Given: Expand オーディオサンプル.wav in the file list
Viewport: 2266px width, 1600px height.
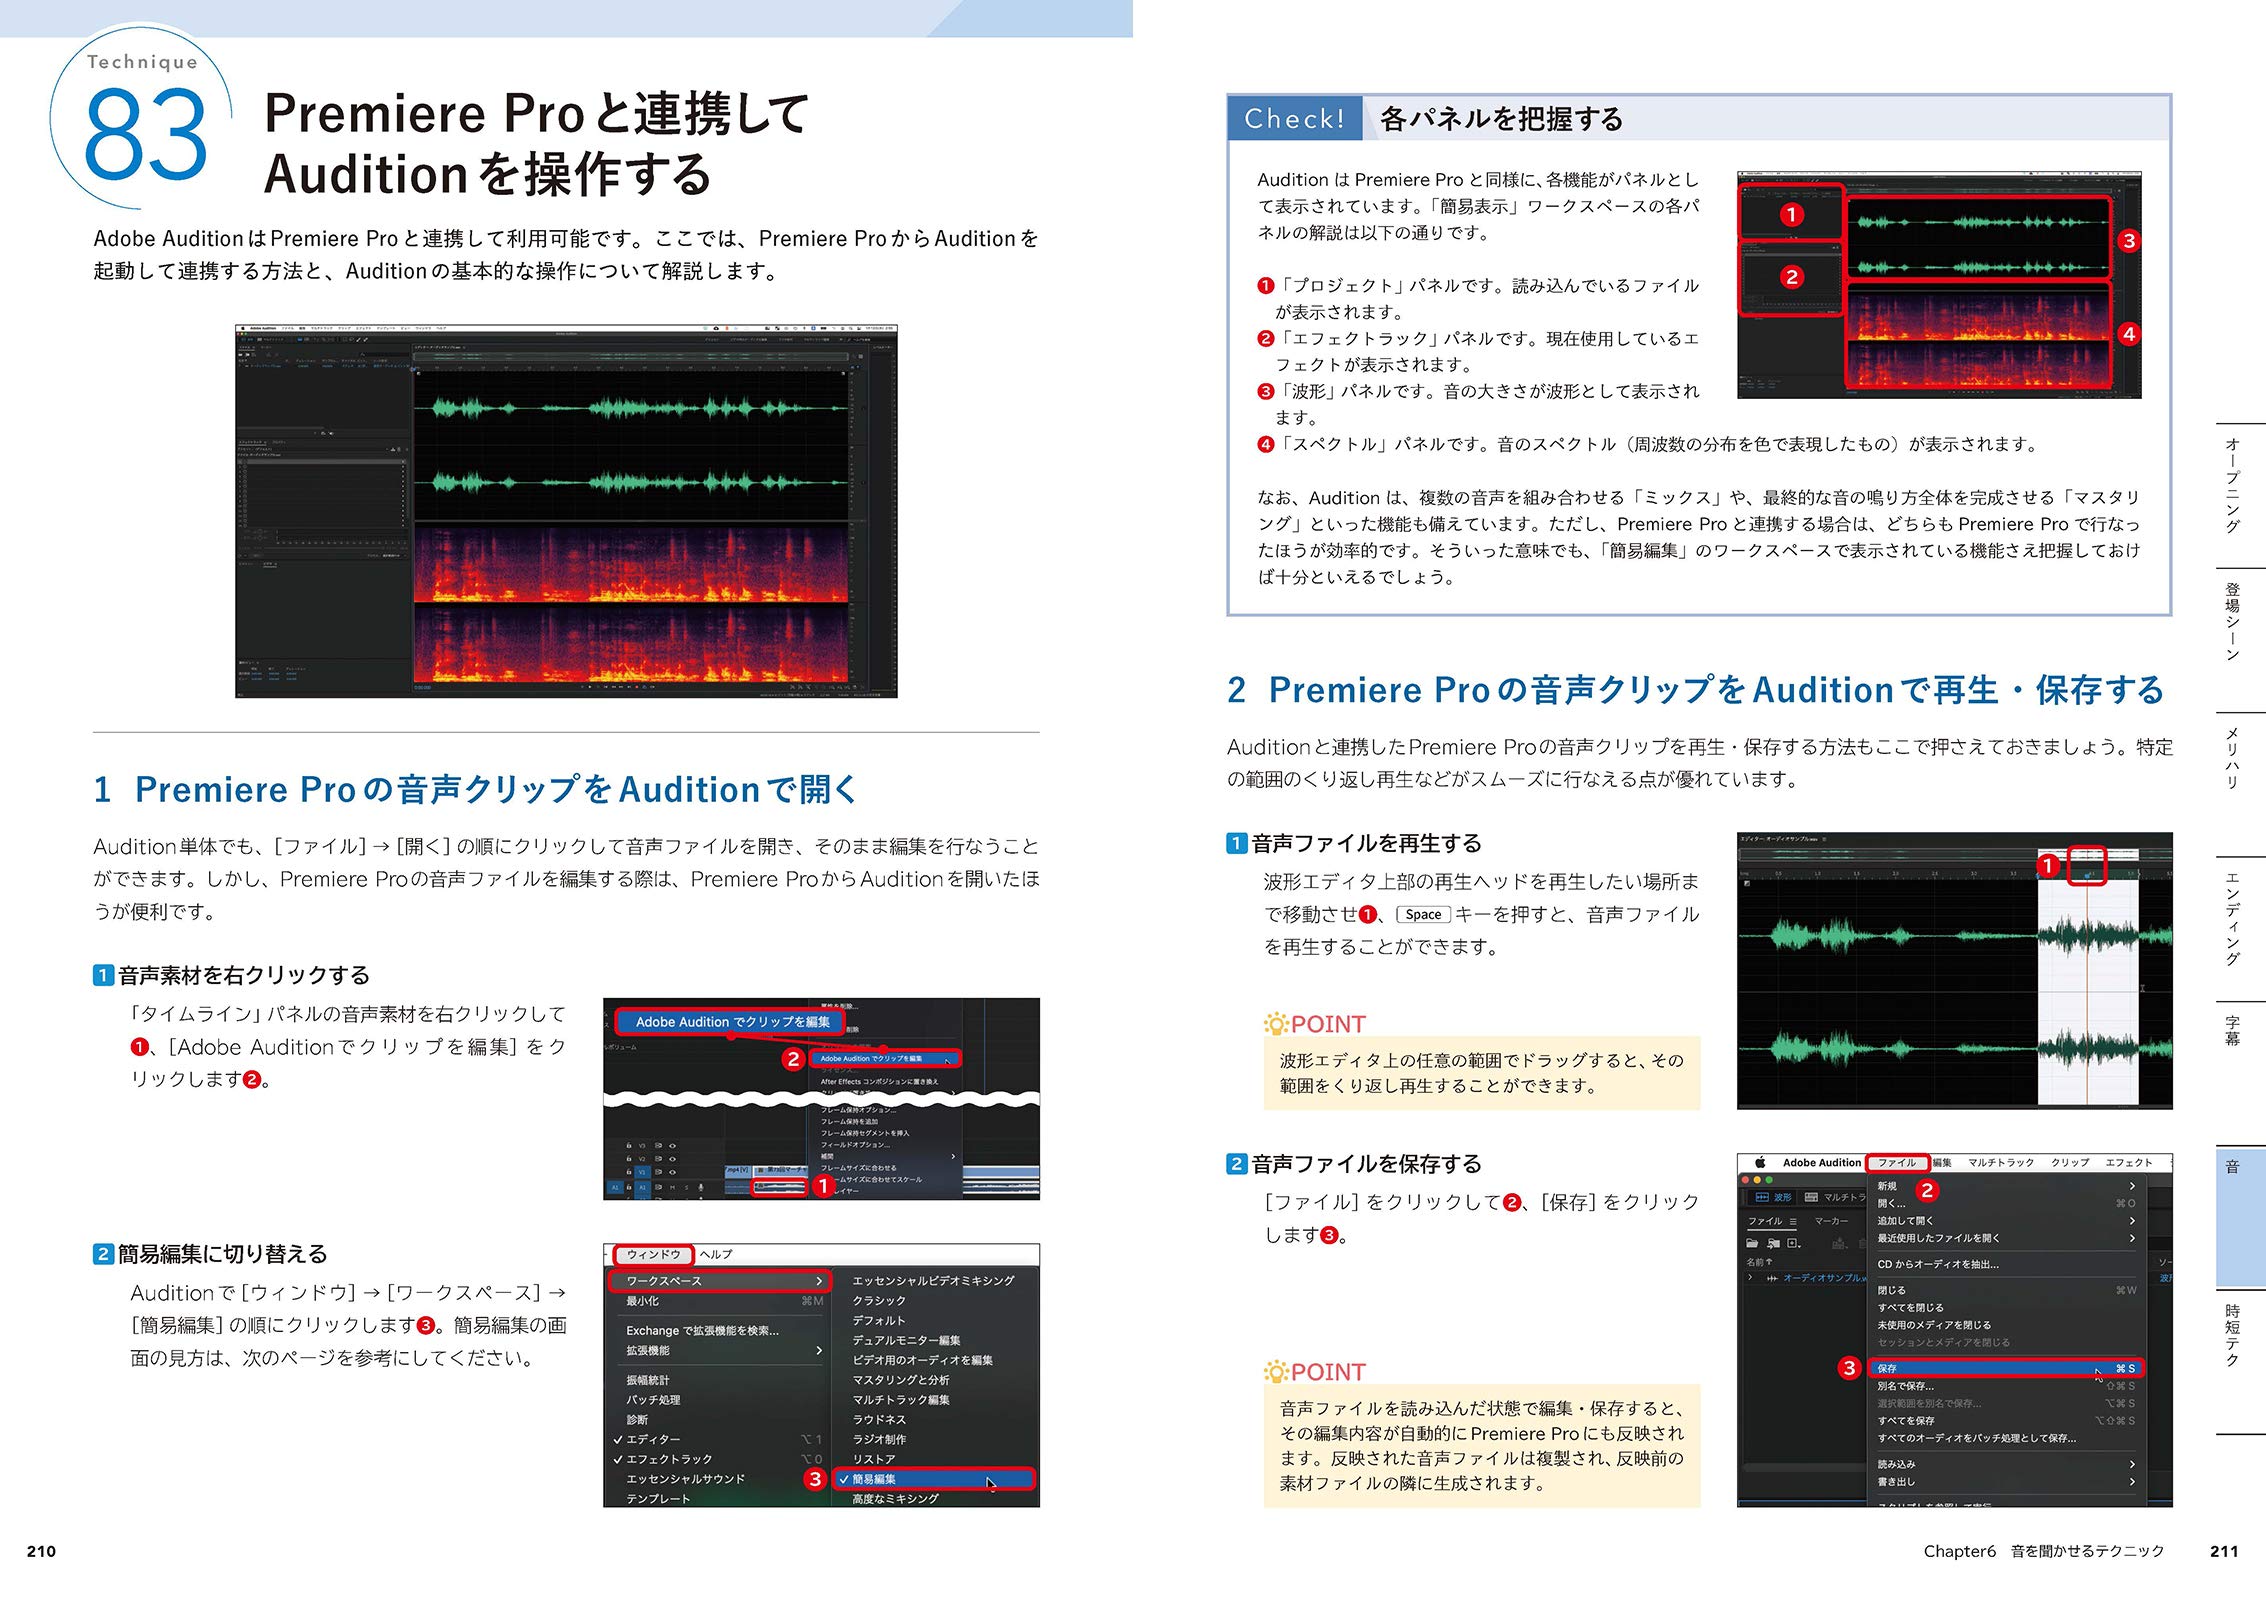Looking at the screenshot, I should click(1749, 1278).
